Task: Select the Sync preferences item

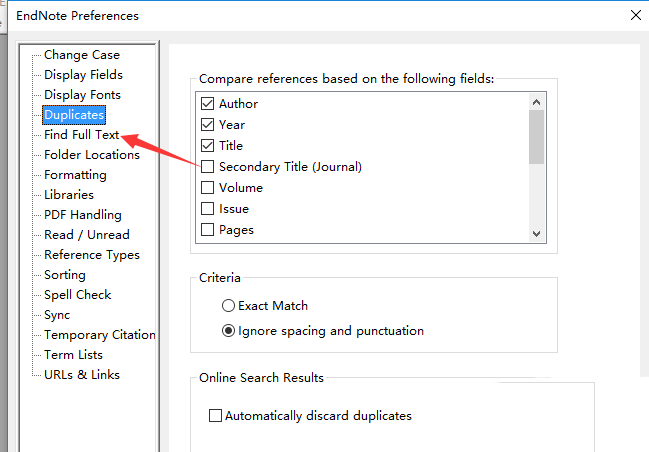Action: tap(57, 315)
